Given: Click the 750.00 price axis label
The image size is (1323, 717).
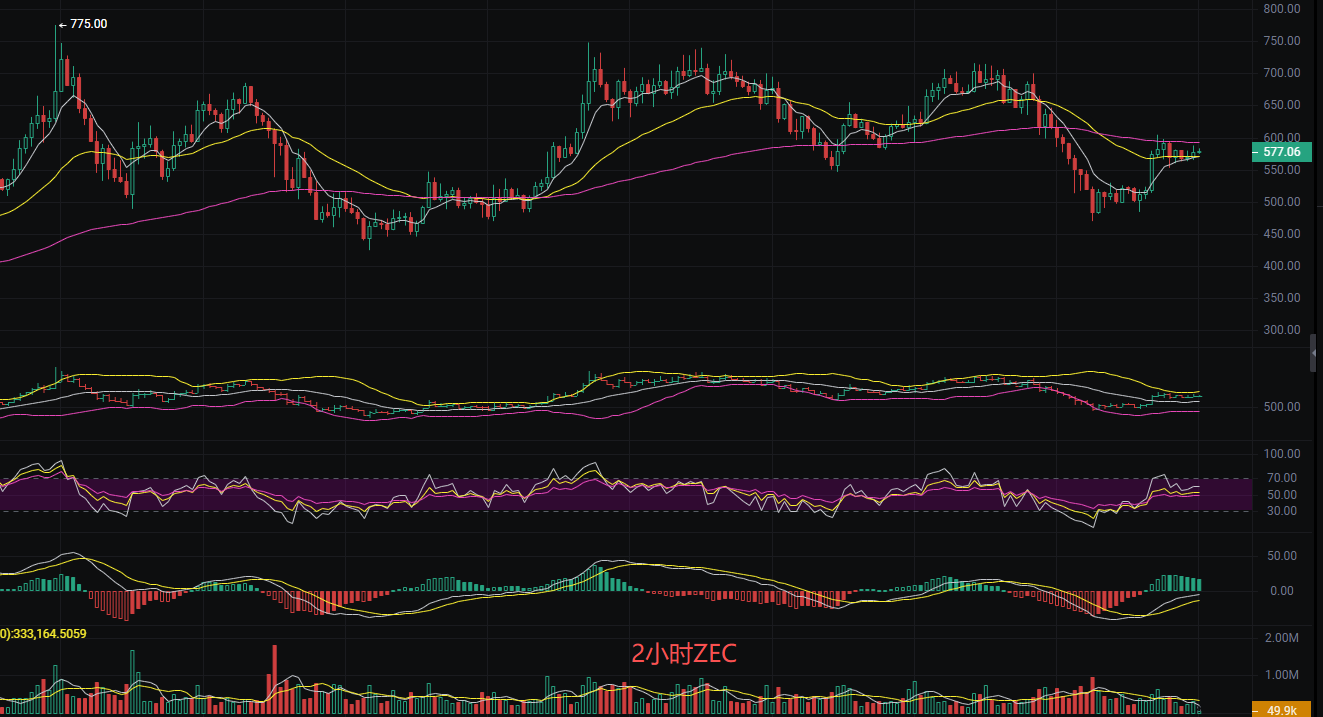Looking at the screenshot, I should [1281, 41].
